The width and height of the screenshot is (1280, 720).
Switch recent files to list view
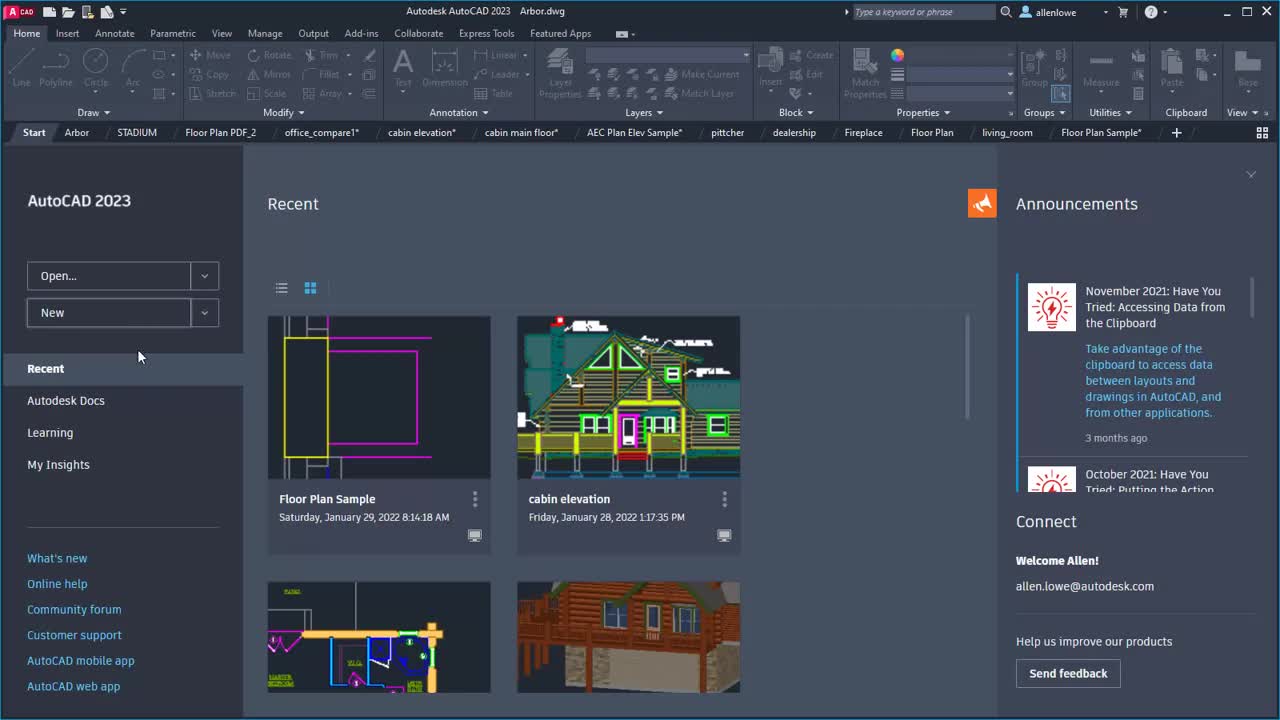(x=282, y=288)
